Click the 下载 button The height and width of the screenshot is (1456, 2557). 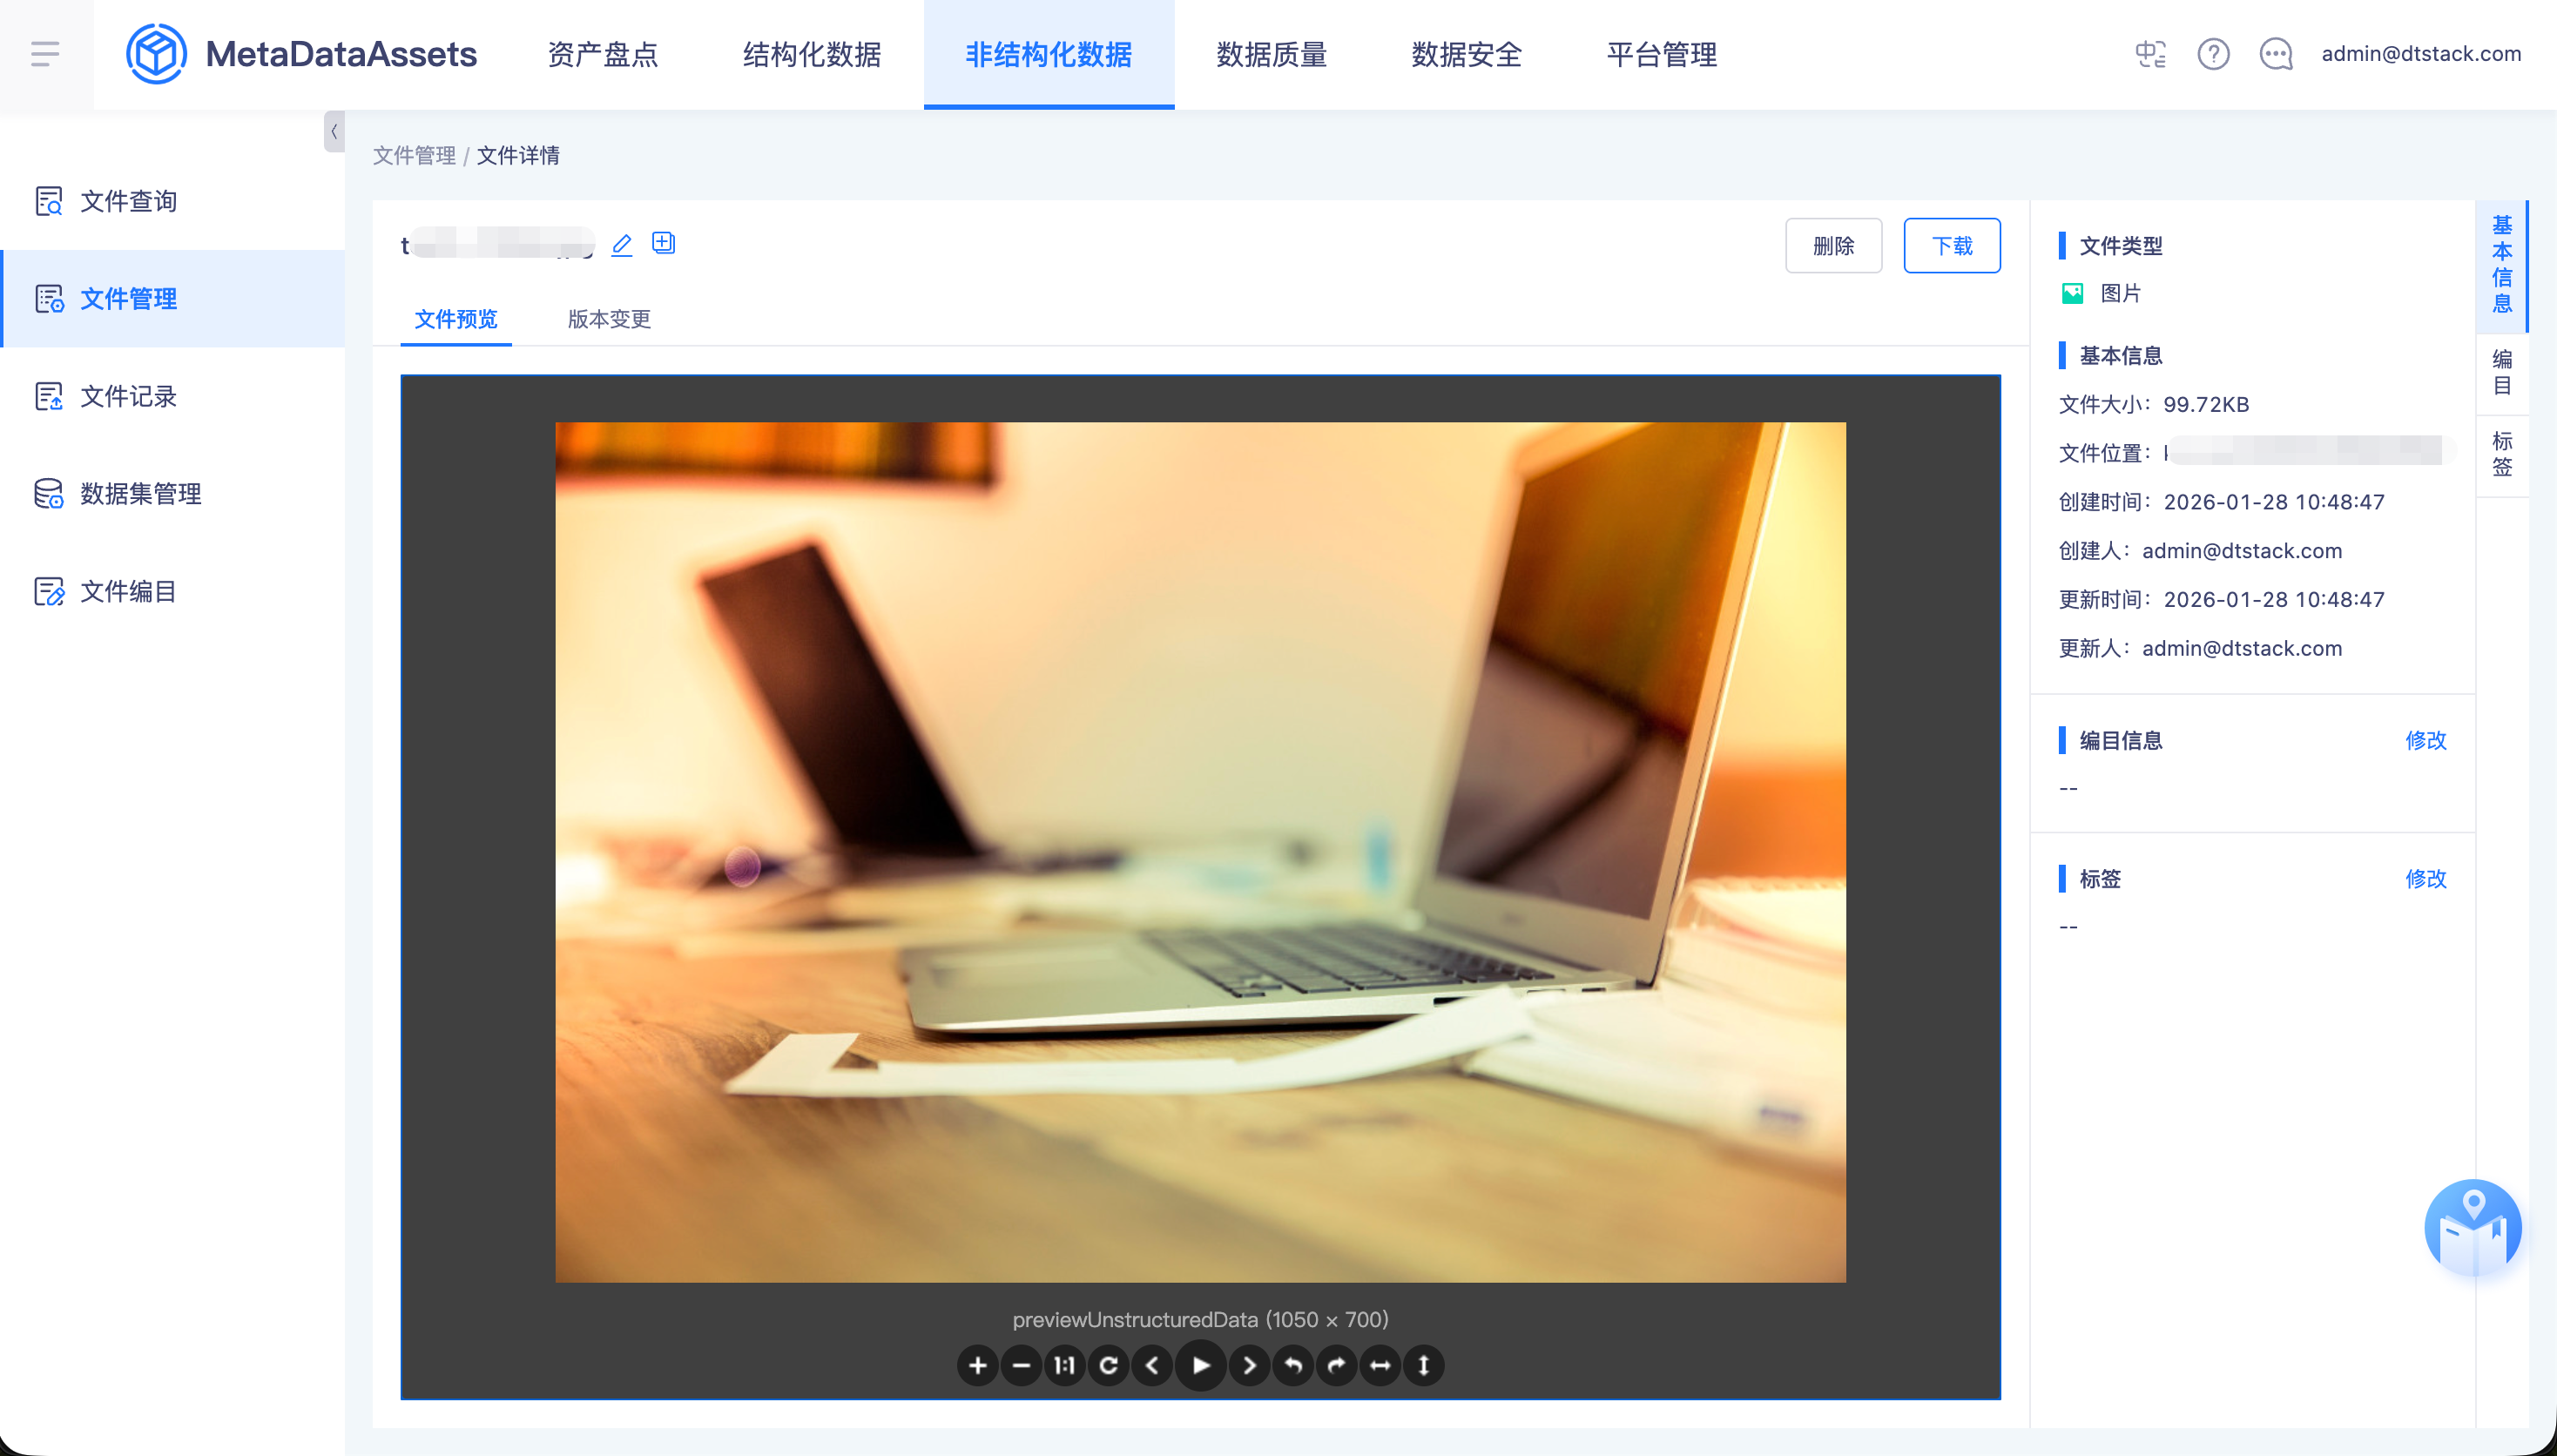point(1951,246)
